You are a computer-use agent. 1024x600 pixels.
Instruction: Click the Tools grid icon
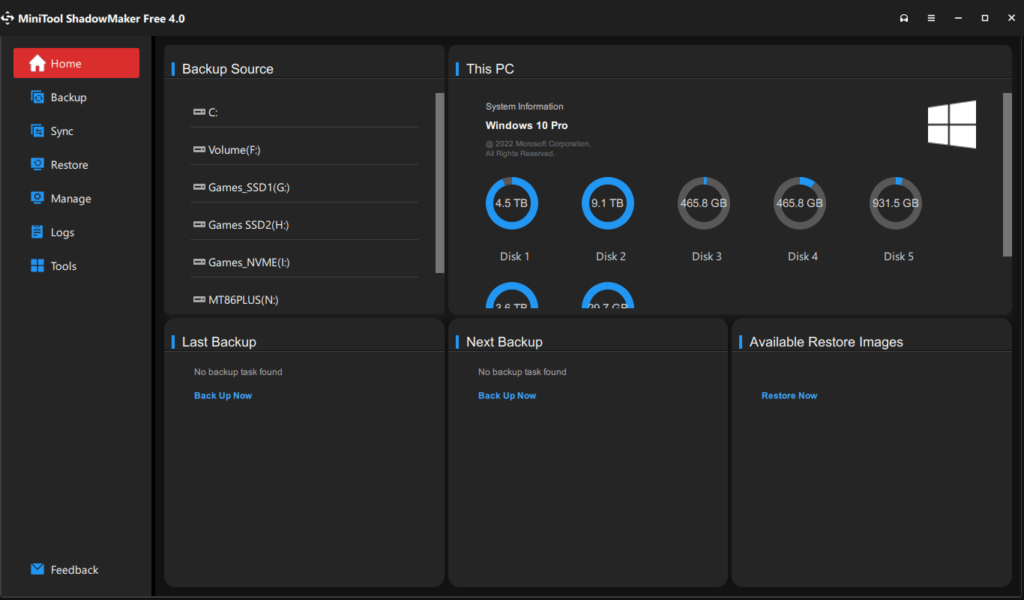pos(37,266)
